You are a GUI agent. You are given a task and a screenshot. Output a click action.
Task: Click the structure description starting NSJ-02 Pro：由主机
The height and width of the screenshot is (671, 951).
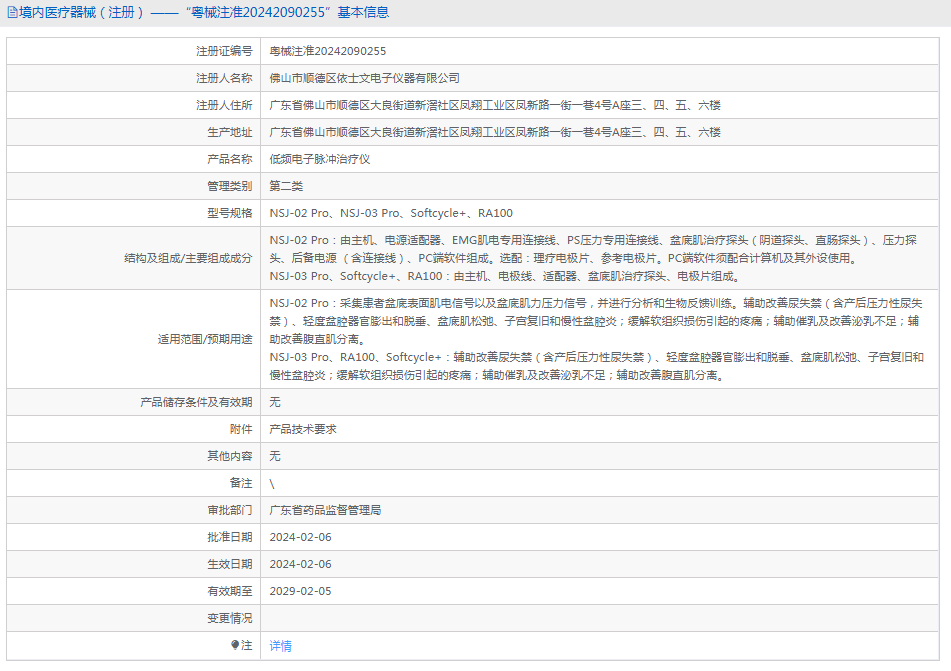click(593, 258)
